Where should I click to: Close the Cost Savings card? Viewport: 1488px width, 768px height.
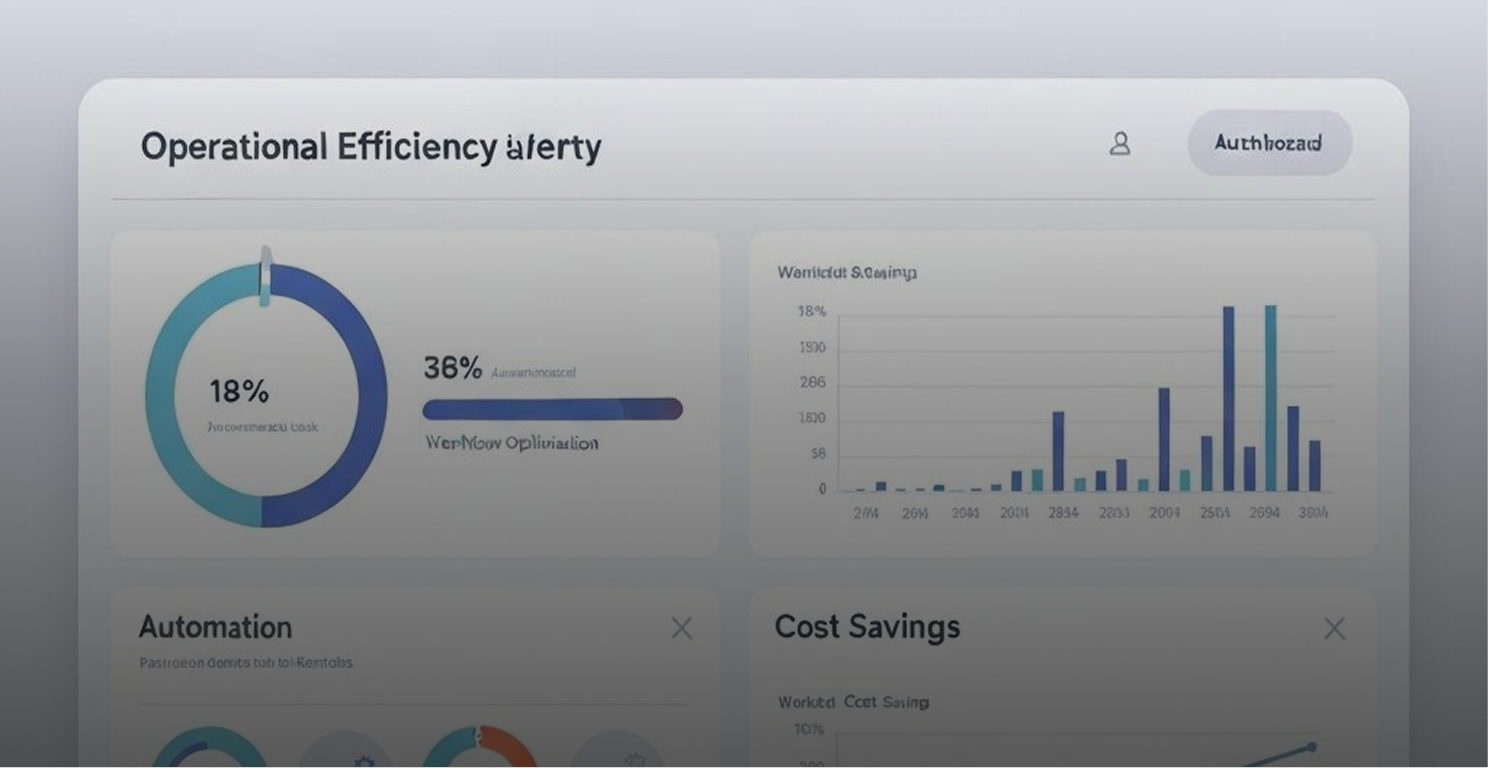[x=1334, y=628]
